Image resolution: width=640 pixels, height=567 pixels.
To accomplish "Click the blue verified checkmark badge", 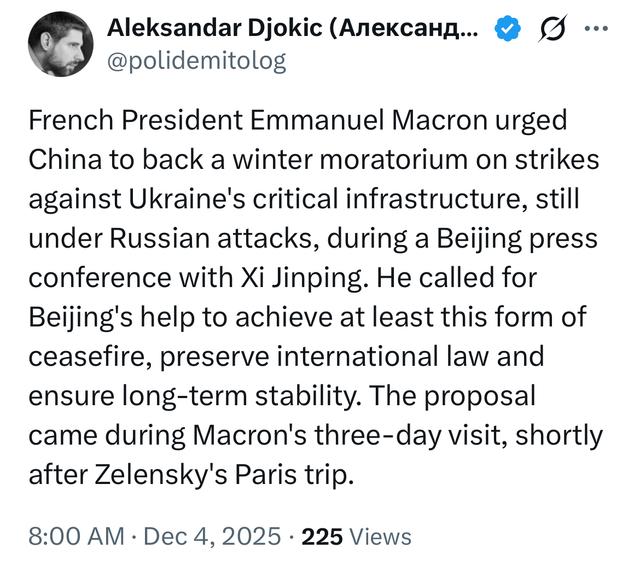I will (507, 28).
